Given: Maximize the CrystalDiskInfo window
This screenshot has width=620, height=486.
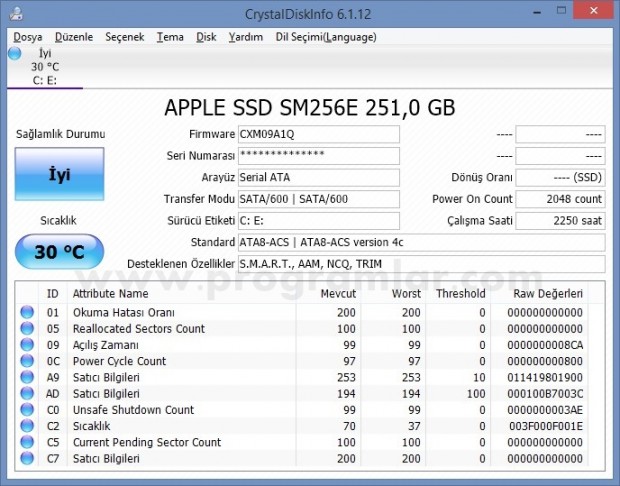Looking at the screenshot, I should [x=561, y=11].
